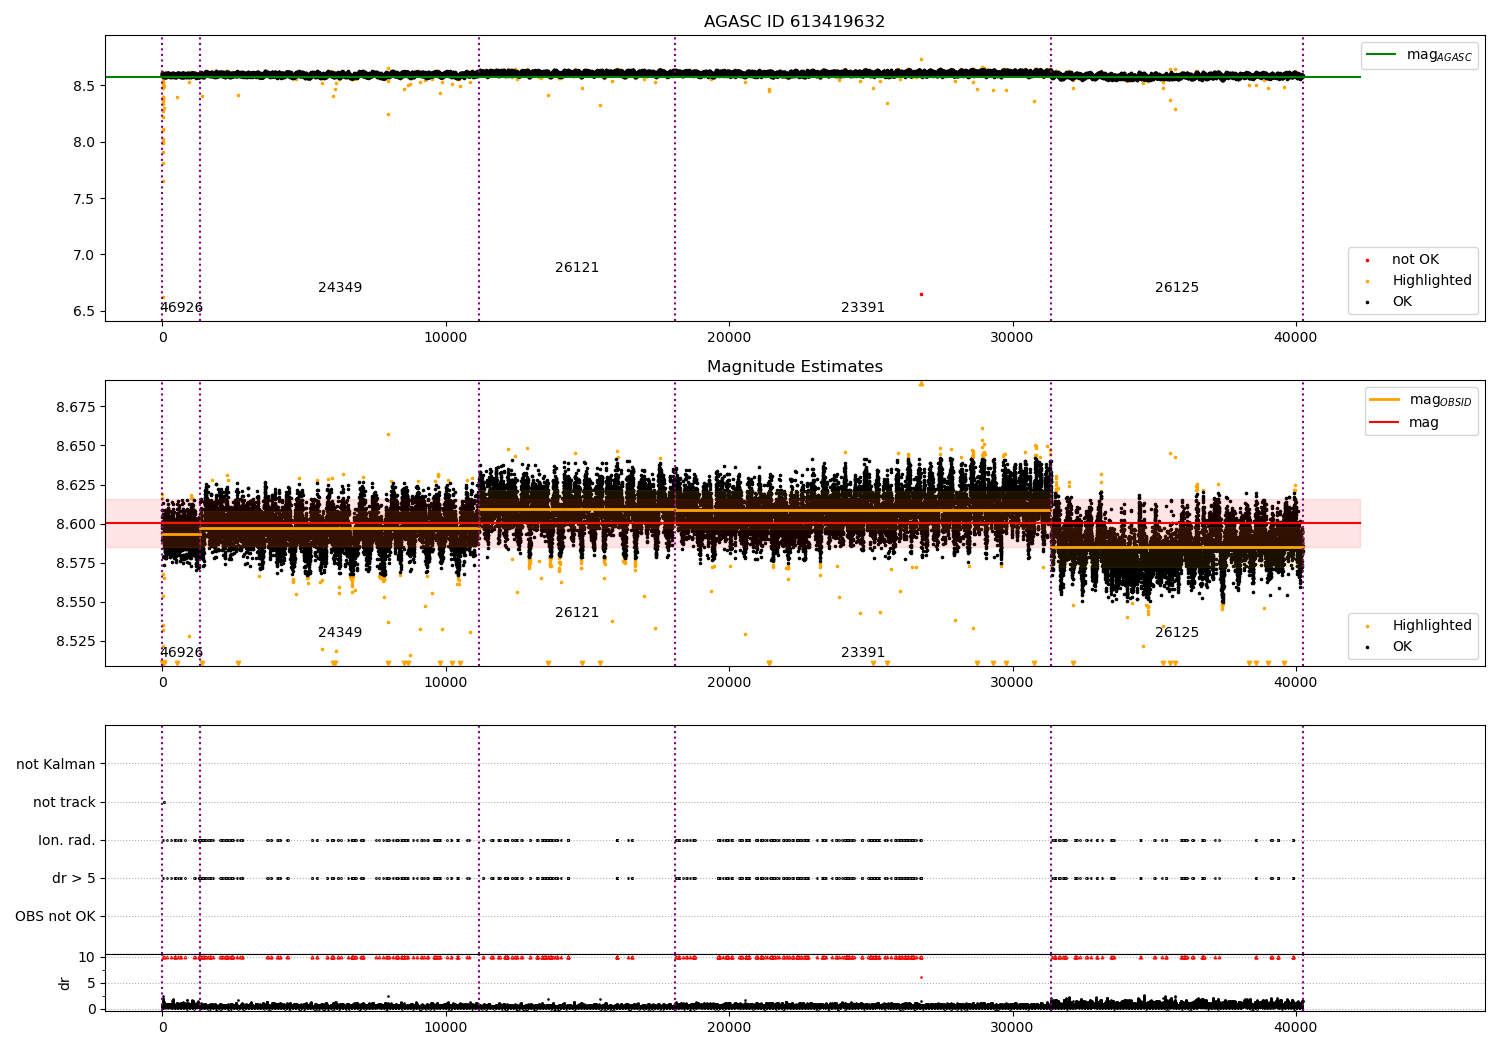Screen dimensions: 1500x1050
Task: Select 'not OK' legend entry in top plot
Action: point(1415,260)
